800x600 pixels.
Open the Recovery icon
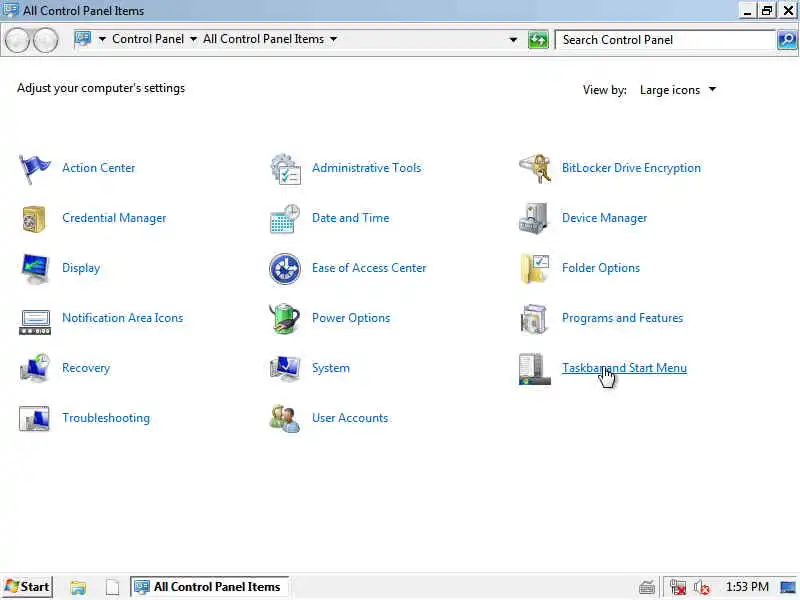(x=35, y=368)
